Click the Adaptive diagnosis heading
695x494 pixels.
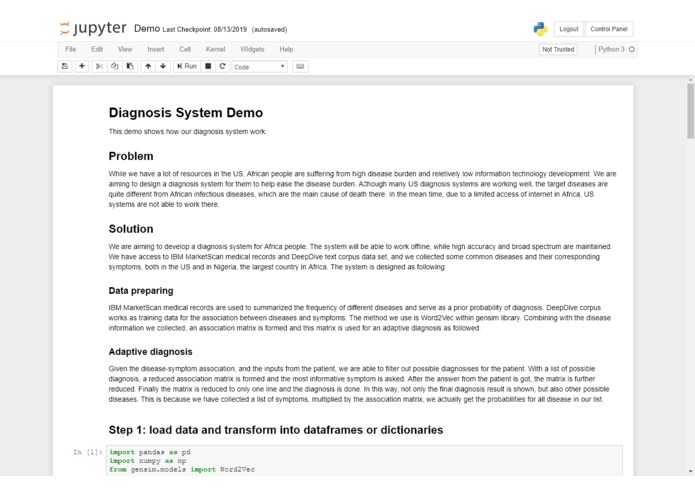click(150, 352)
